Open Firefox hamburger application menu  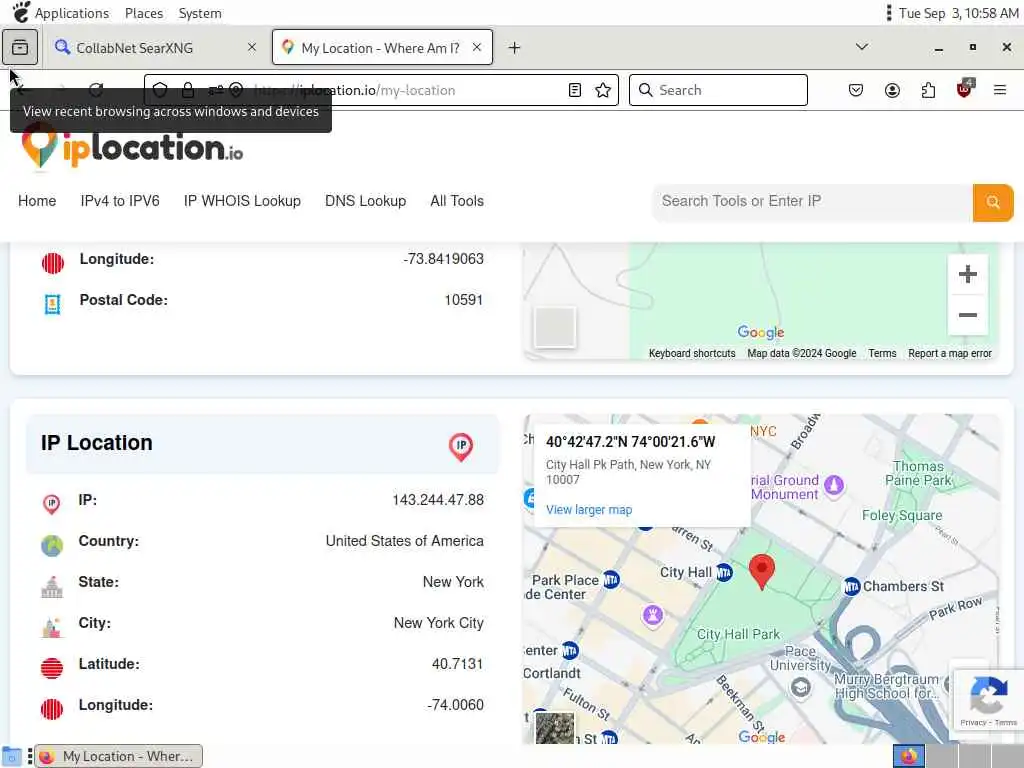[1000, 90]
